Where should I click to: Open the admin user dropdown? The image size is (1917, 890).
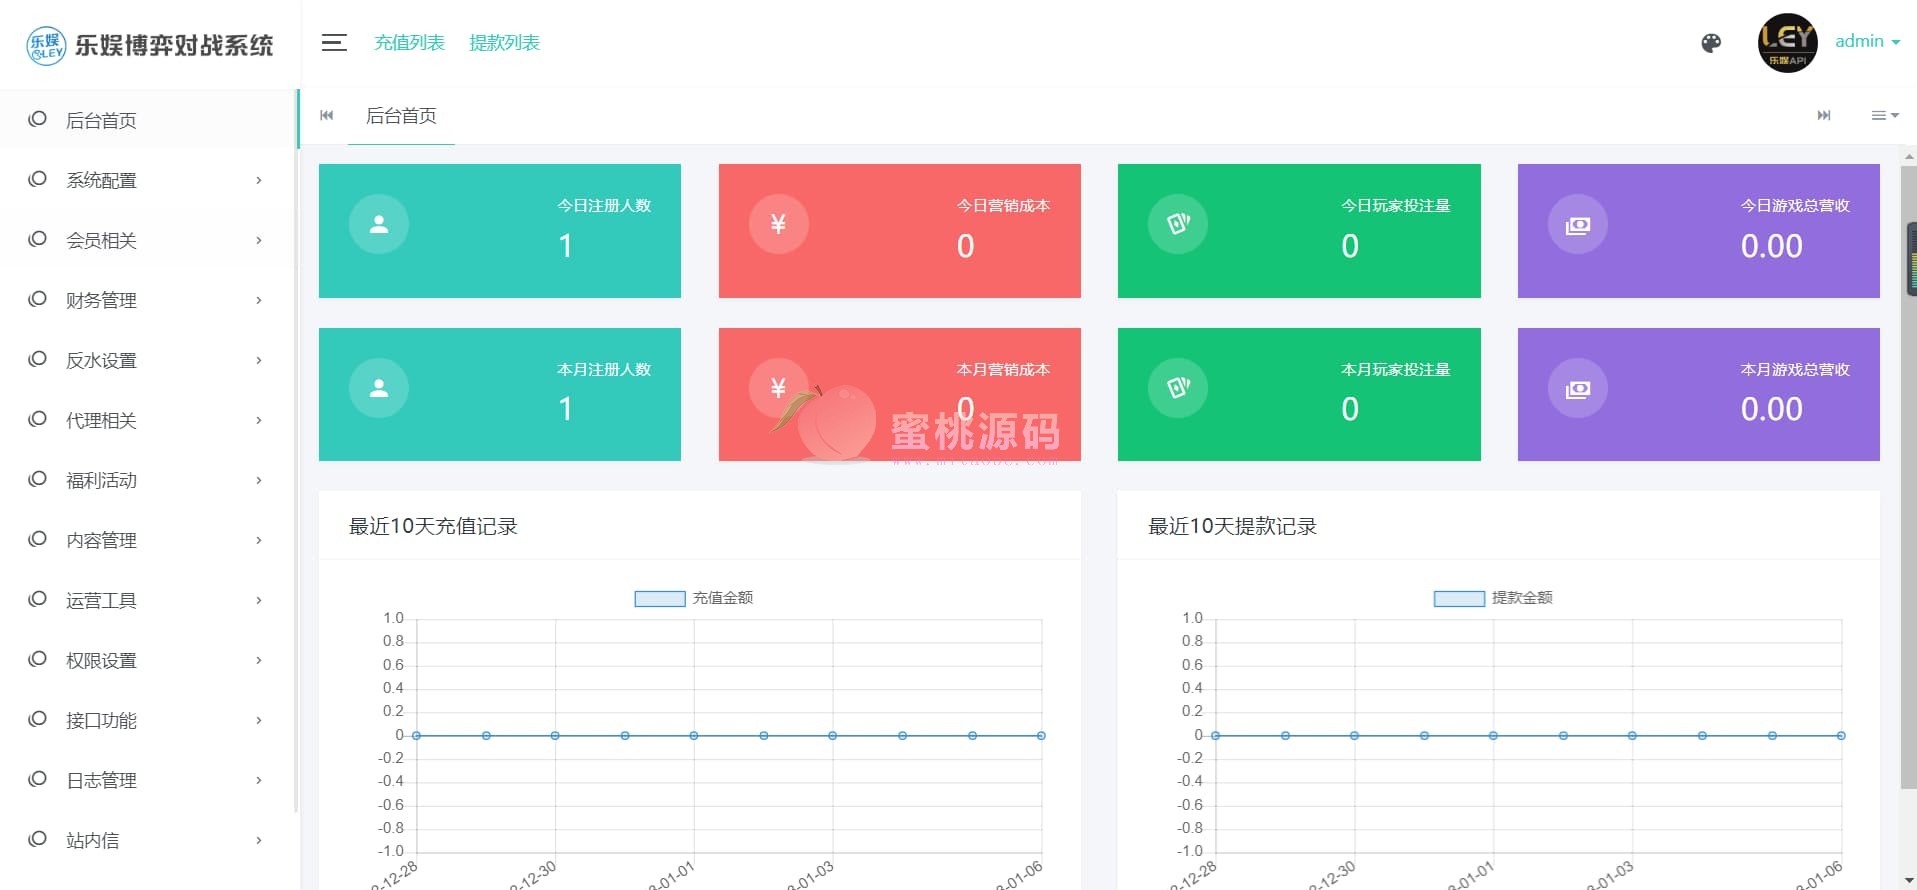pyautogui.click(x=1867, y=41)
